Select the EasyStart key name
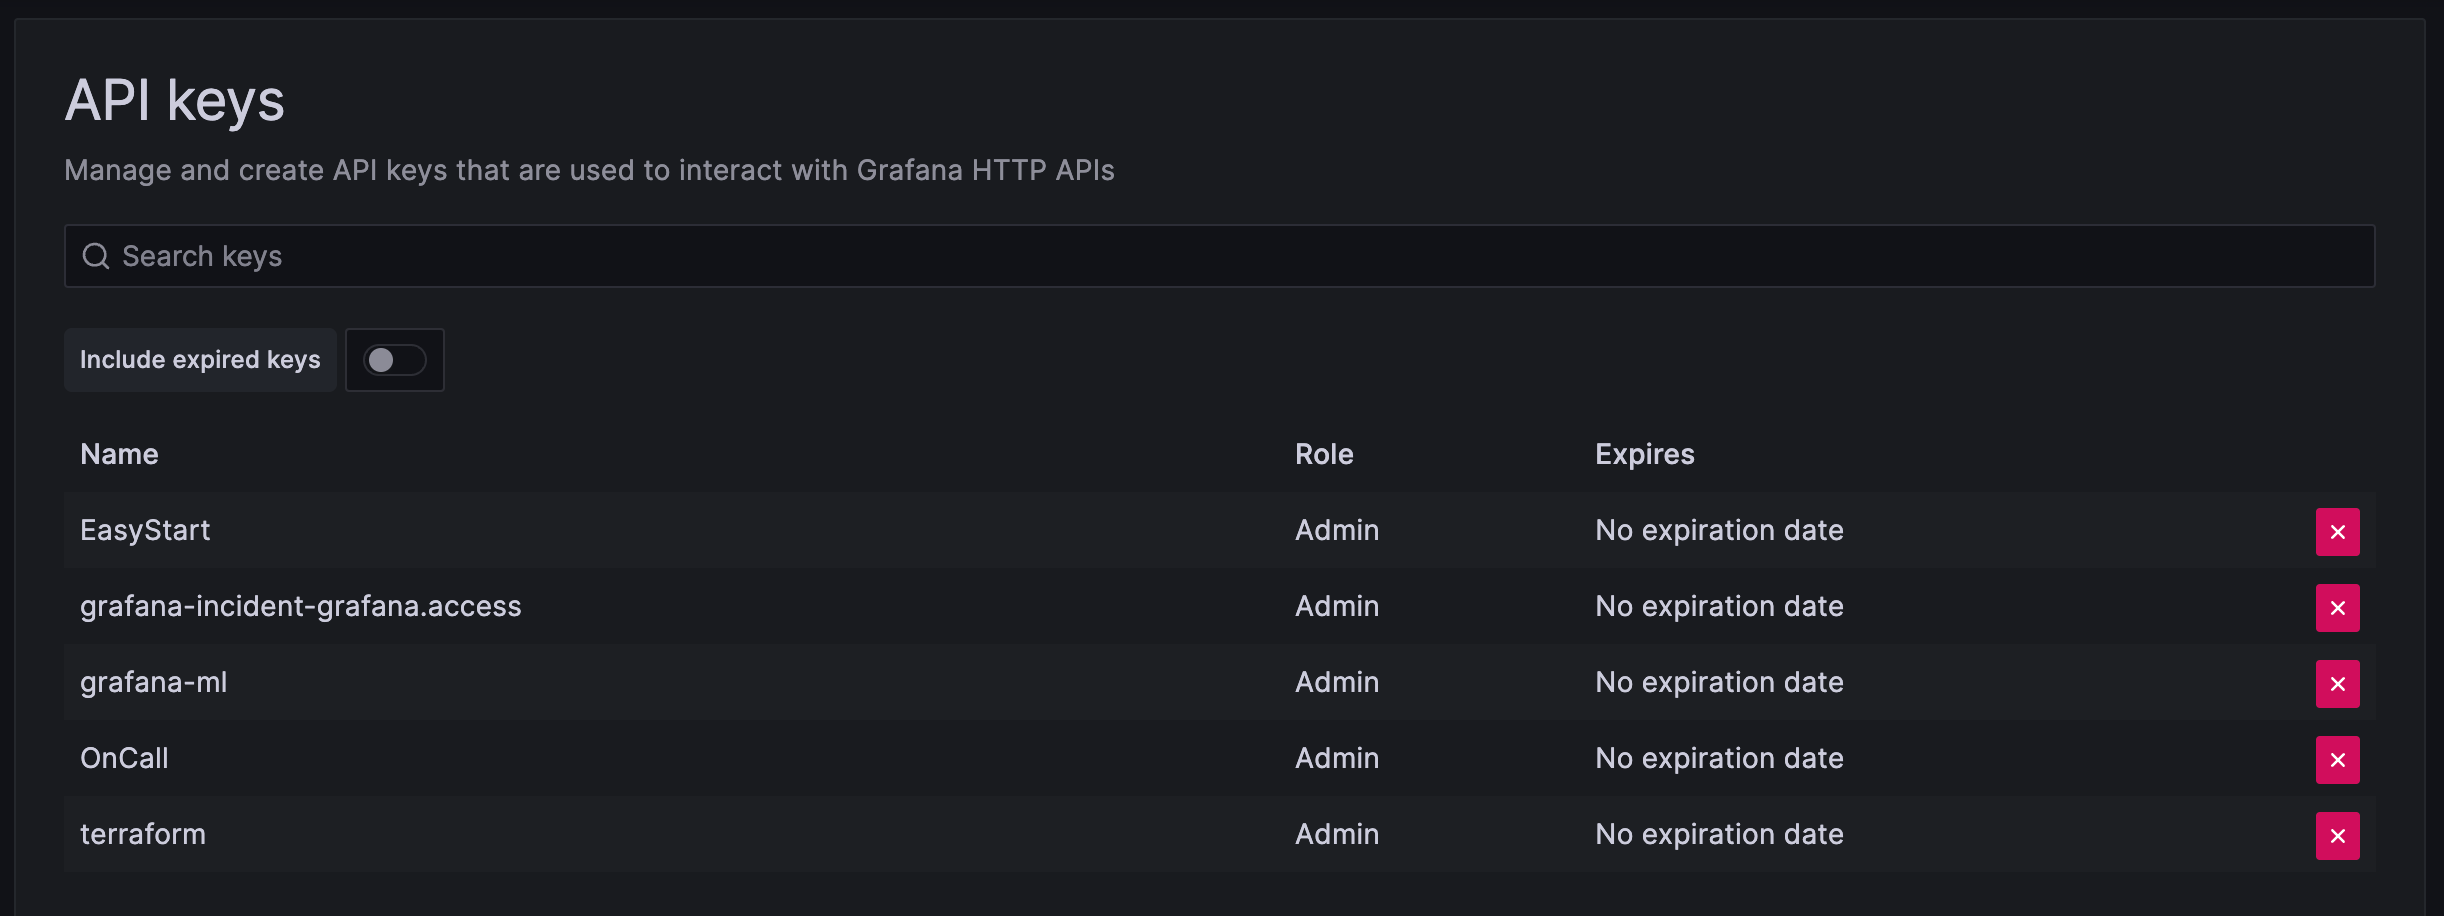This screenshot has height=916, width=2444. click(x=145, y=530)
